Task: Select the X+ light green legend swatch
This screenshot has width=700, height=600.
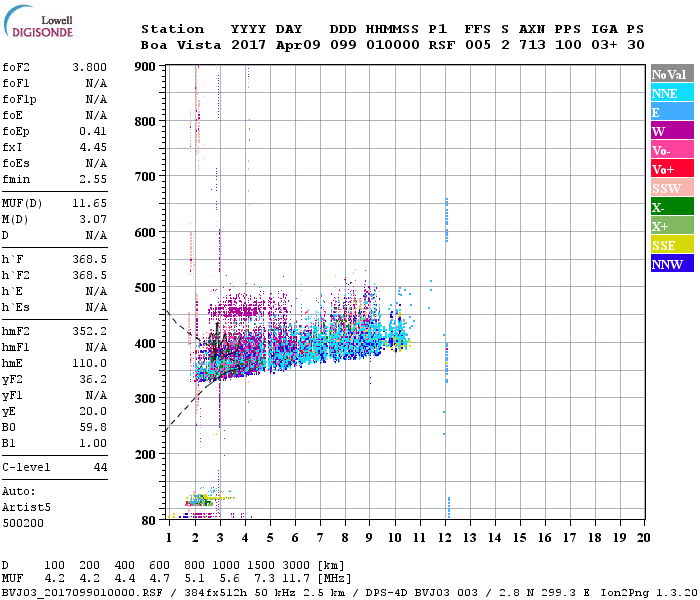Action: 672,226
